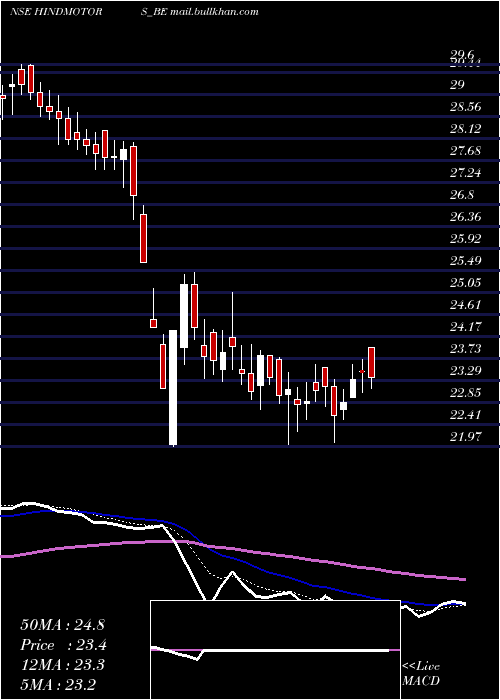
Task: Click the 21.97 price axis label
Action: tap(466, 437)
